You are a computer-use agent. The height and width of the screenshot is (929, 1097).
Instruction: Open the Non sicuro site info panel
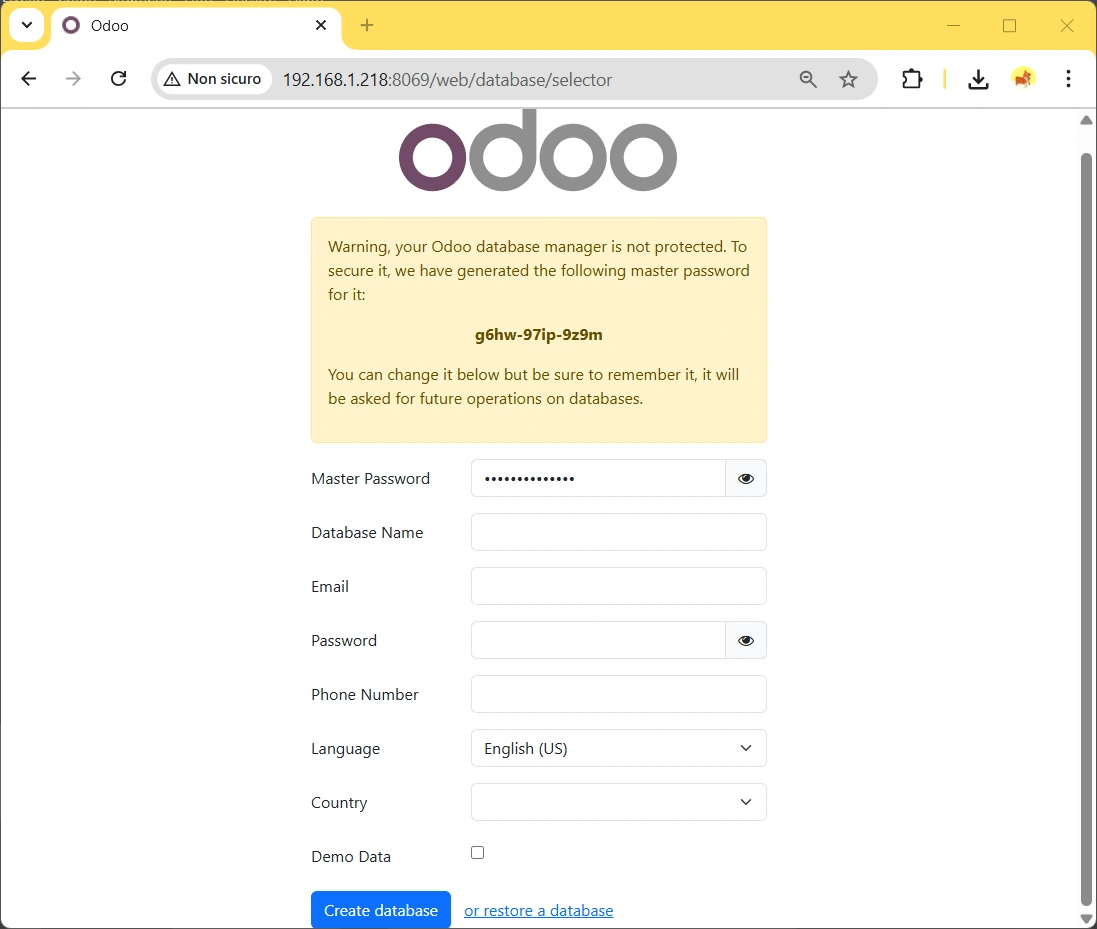(213, 78)
